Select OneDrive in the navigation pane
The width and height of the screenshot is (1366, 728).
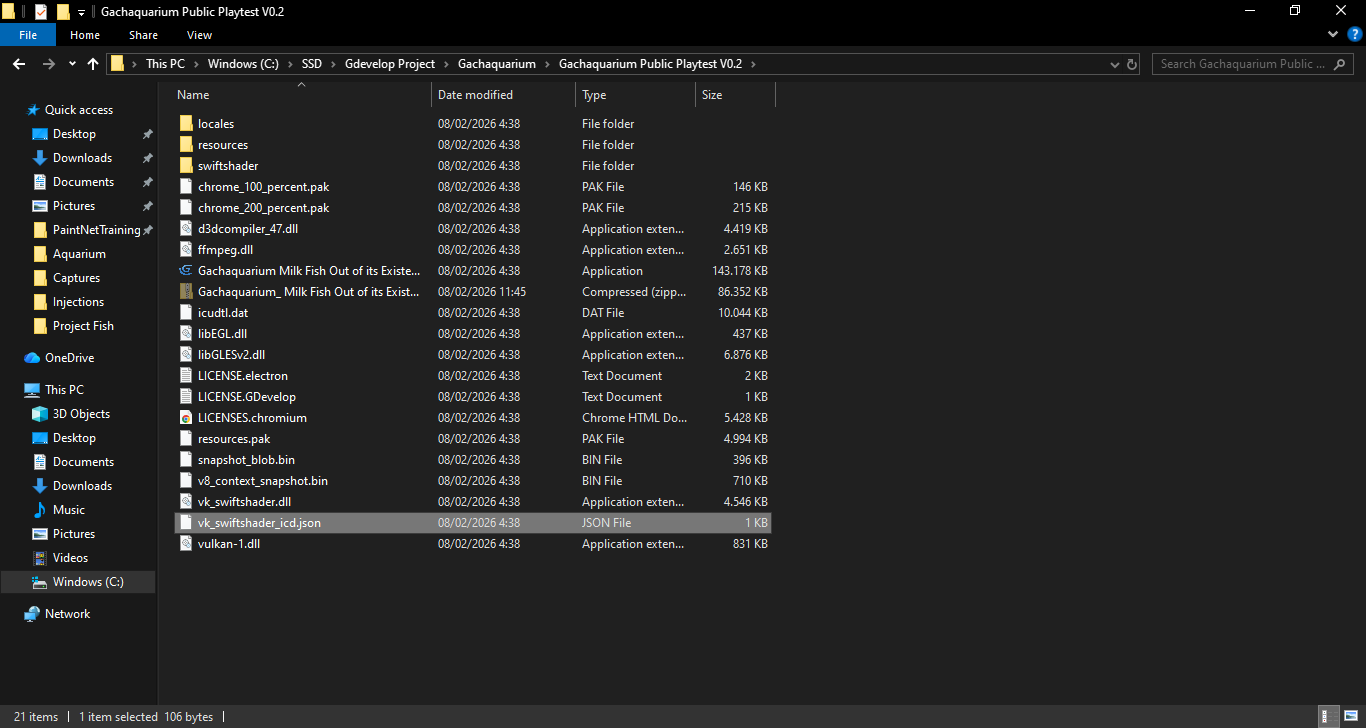[69, 358]
